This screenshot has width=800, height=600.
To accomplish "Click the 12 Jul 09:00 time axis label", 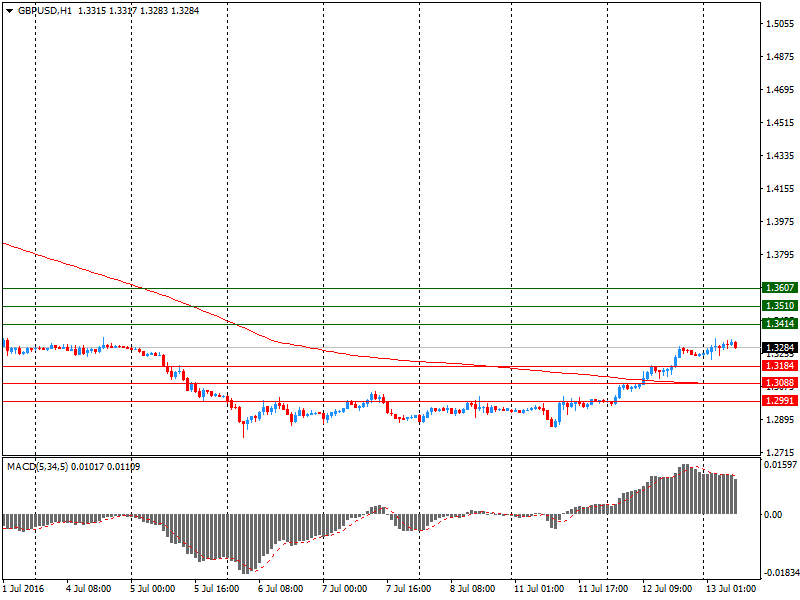I will click(667, 589).
